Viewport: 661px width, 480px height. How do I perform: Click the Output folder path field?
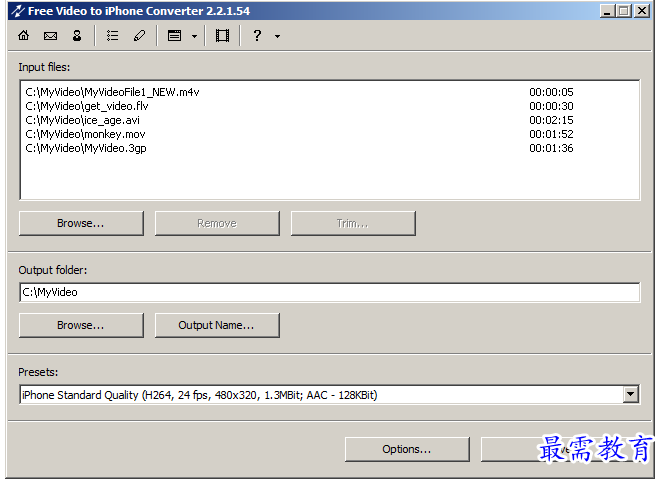(330, 292)
